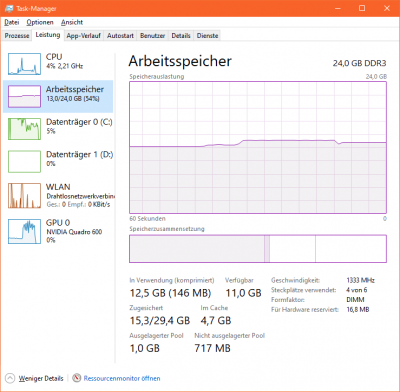Click the Task-Manager title bar icon
This screenshot has height=392, width=400.
[x=9, y=8]
